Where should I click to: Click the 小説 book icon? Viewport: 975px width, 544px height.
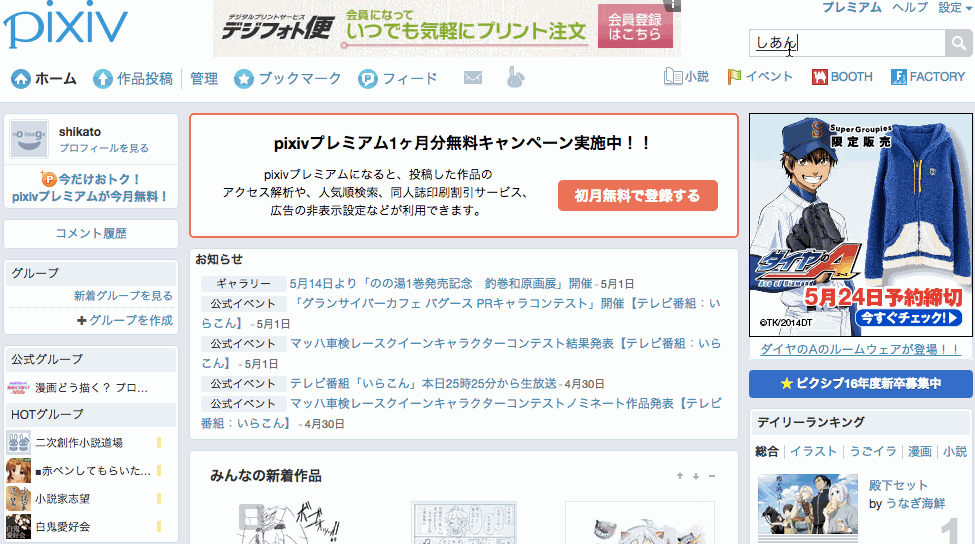coord(673,76)
